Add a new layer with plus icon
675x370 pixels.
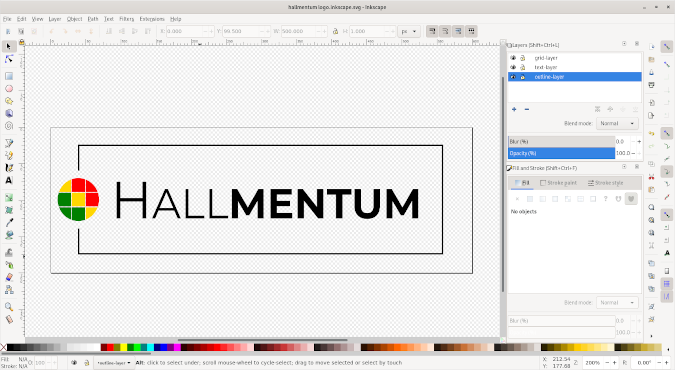pyautogui.click(x=514, y=109)
